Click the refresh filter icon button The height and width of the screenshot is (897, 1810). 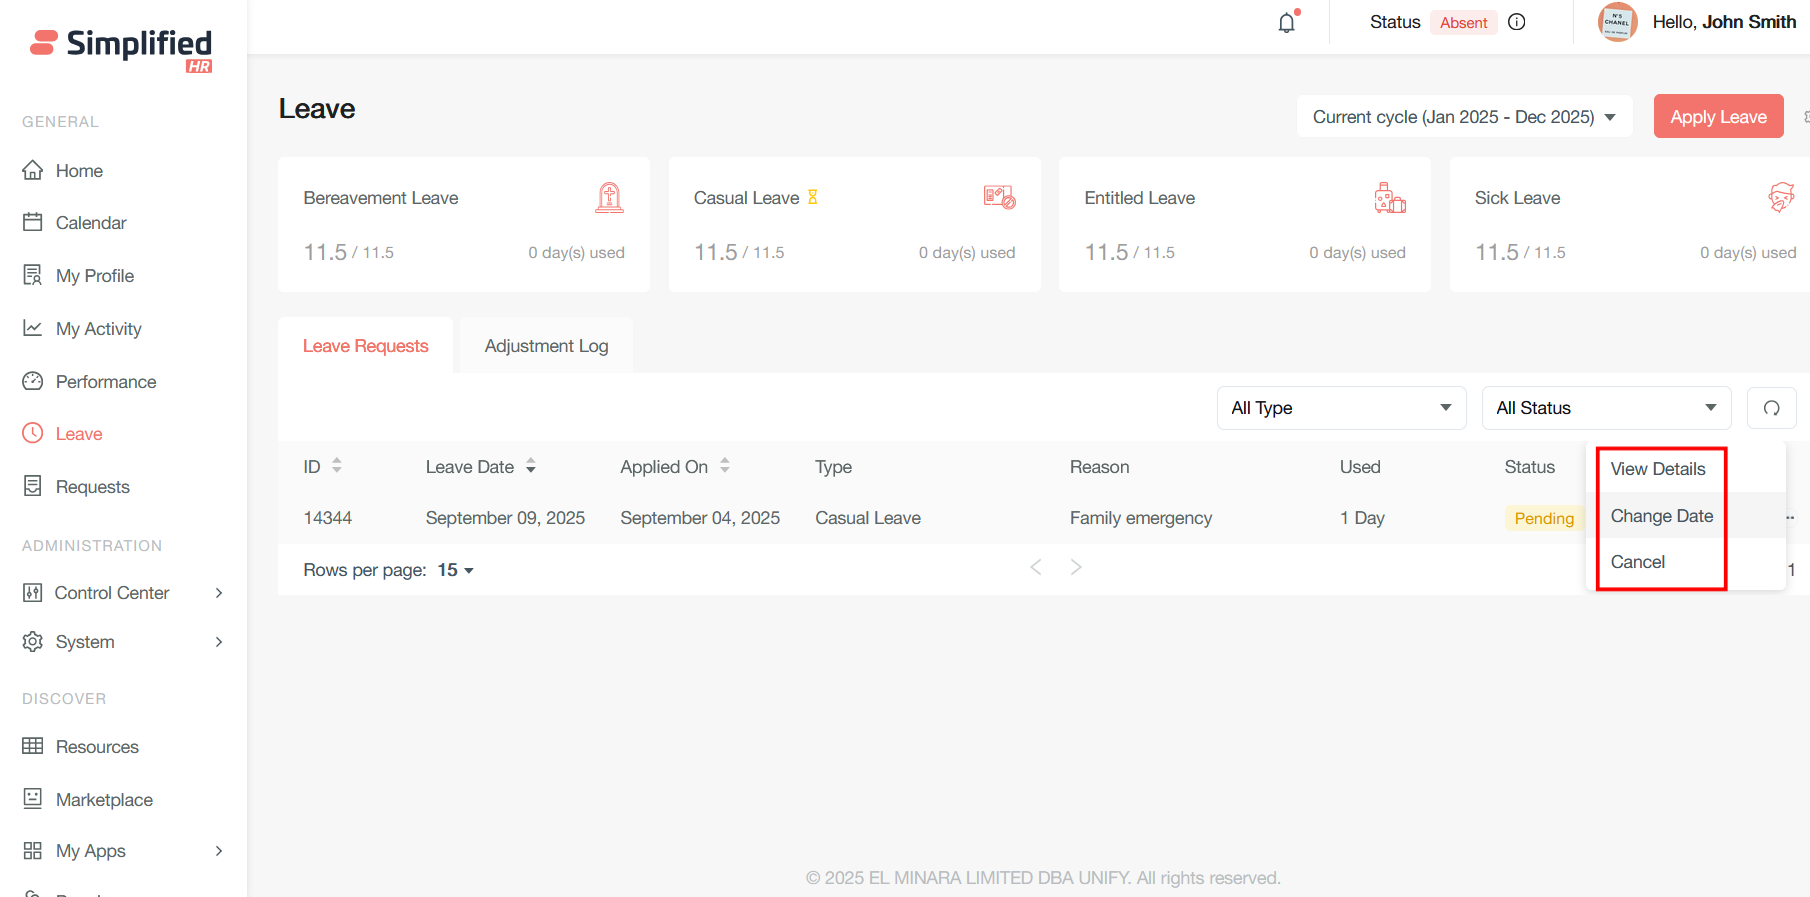pyautogui.click(x=1771, y=408)
